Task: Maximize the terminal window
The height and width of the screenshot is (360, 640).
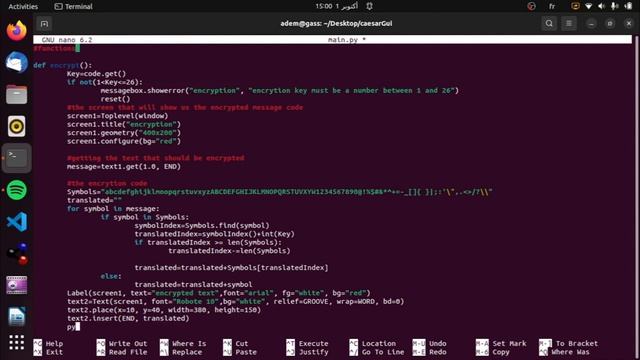Action: click(x=610, y=24)
